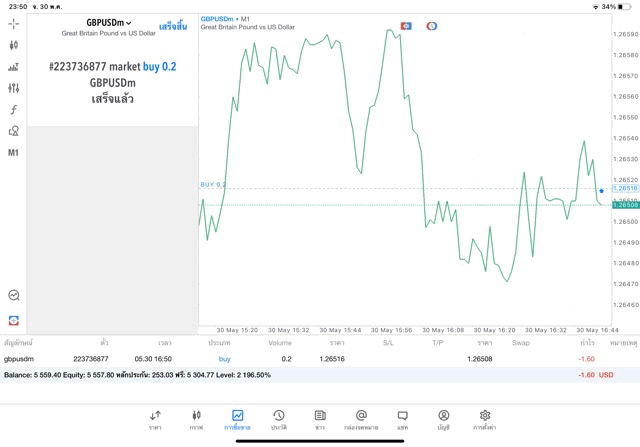The width and height of the screenshot is (640, 447).
Task: Select the crosshair tool in the sidebar
Action: pos(13,23)
